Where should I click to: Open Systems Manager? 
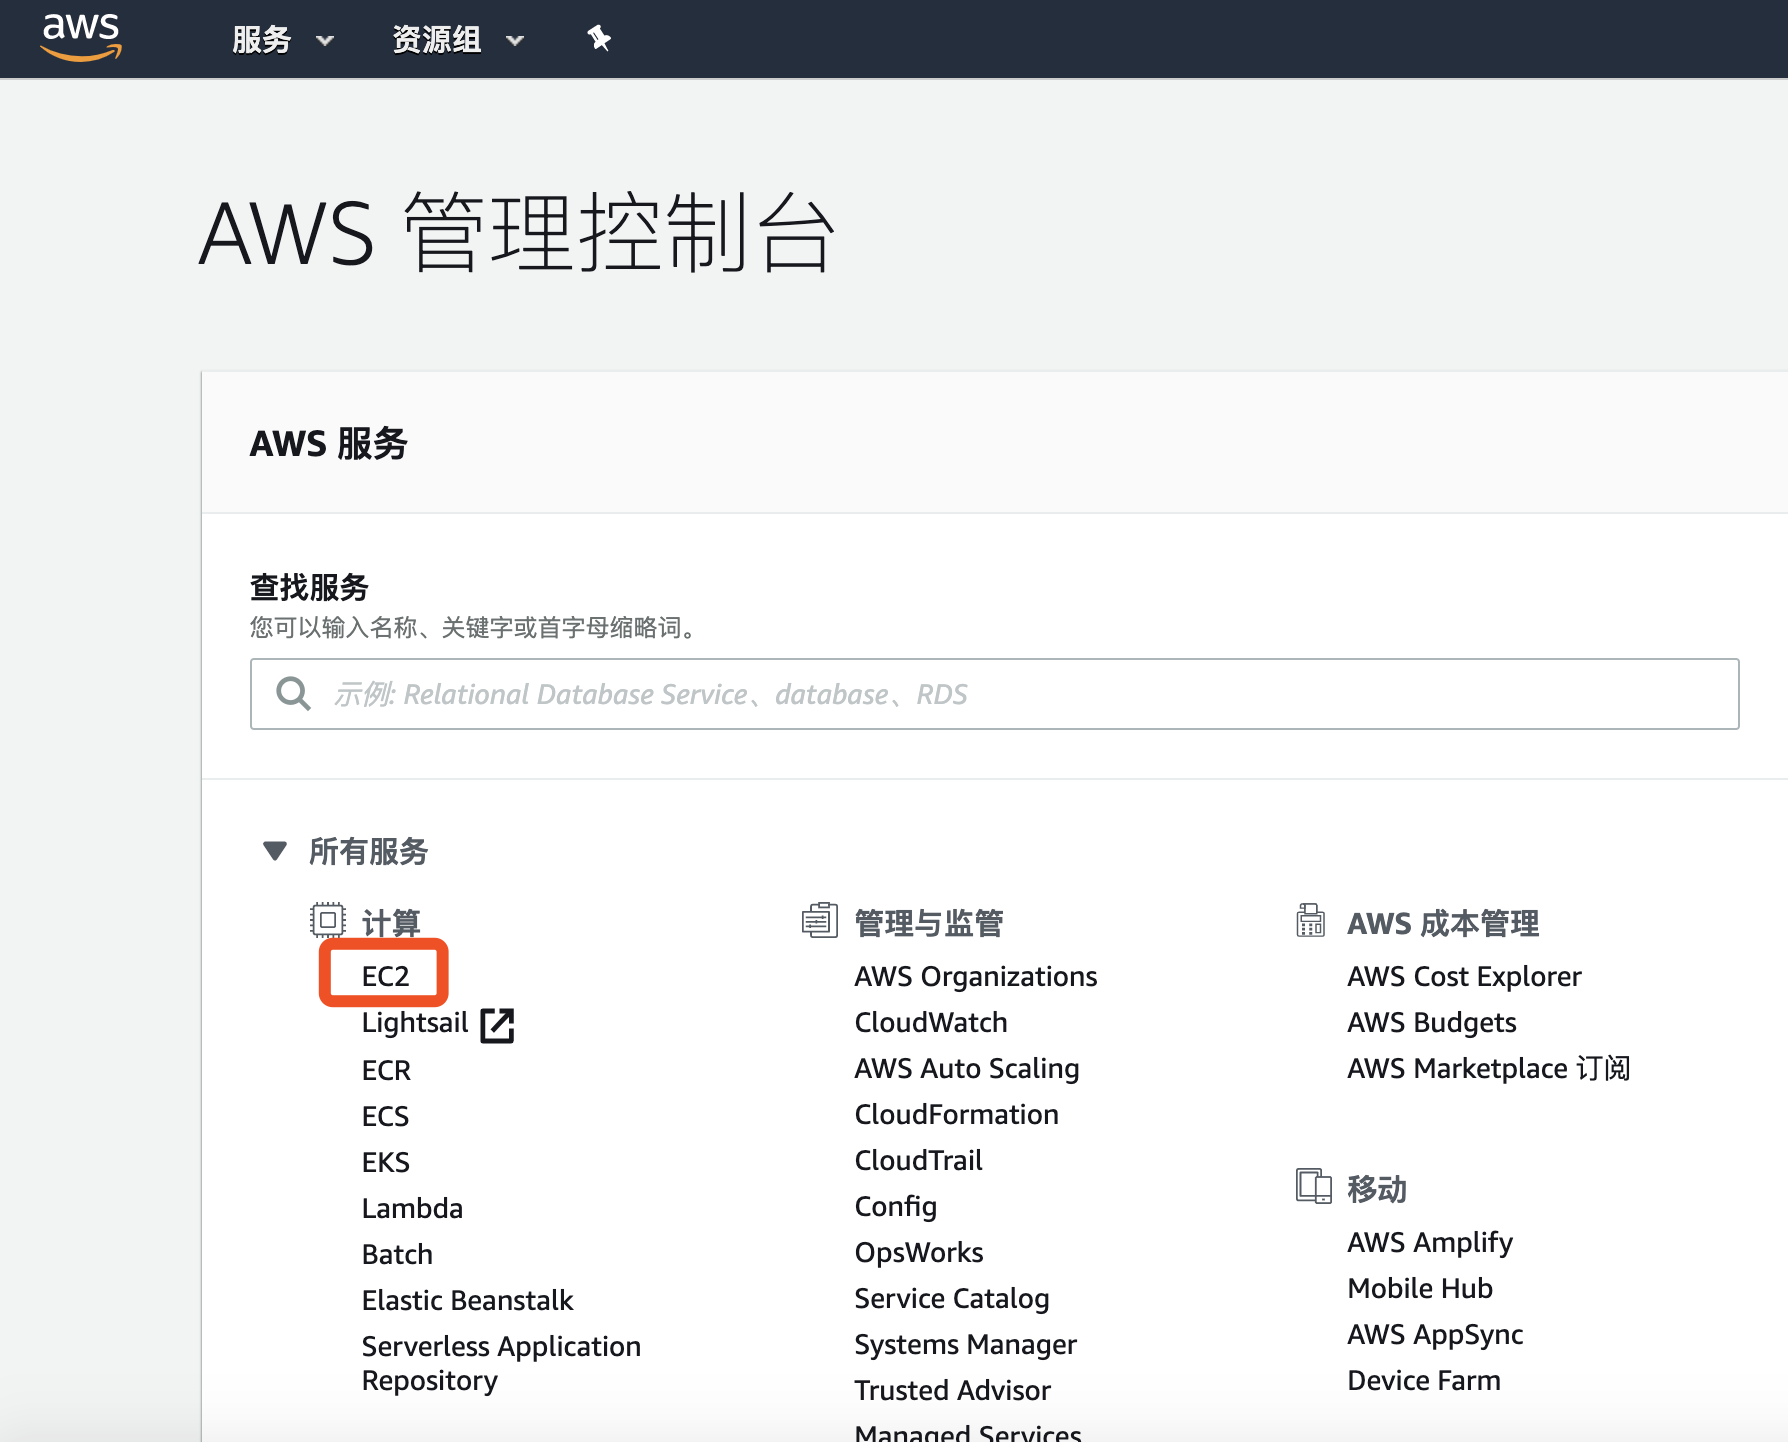point(965,1344)
